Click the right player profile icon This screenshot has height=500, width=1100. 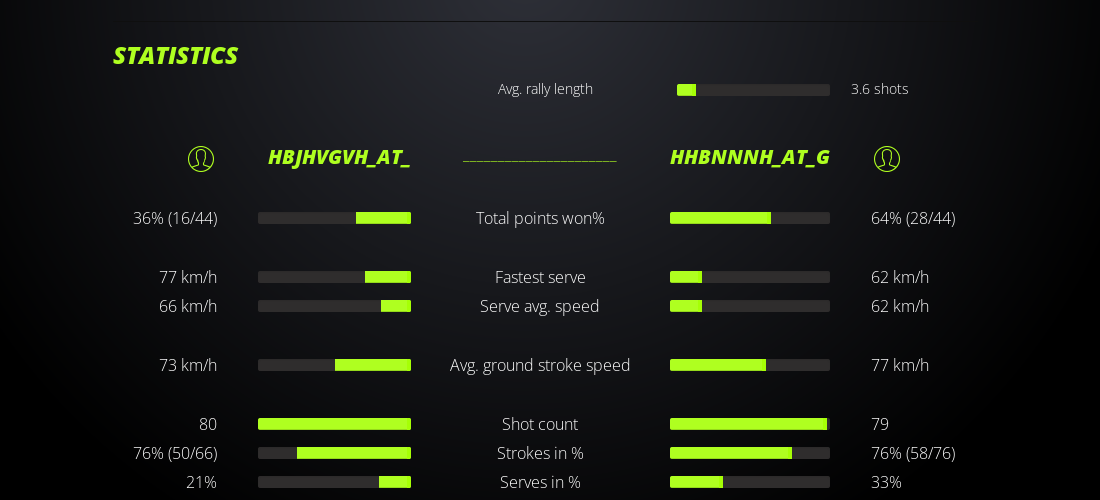(x=887, y=158)
